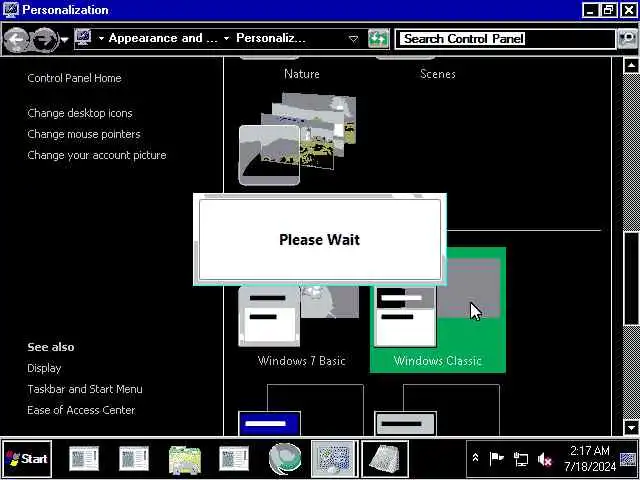Go to the Appearance and… breadcrumb
This screenshot has height=480, width=640.
pyautogui.click(x=163, y=38)
